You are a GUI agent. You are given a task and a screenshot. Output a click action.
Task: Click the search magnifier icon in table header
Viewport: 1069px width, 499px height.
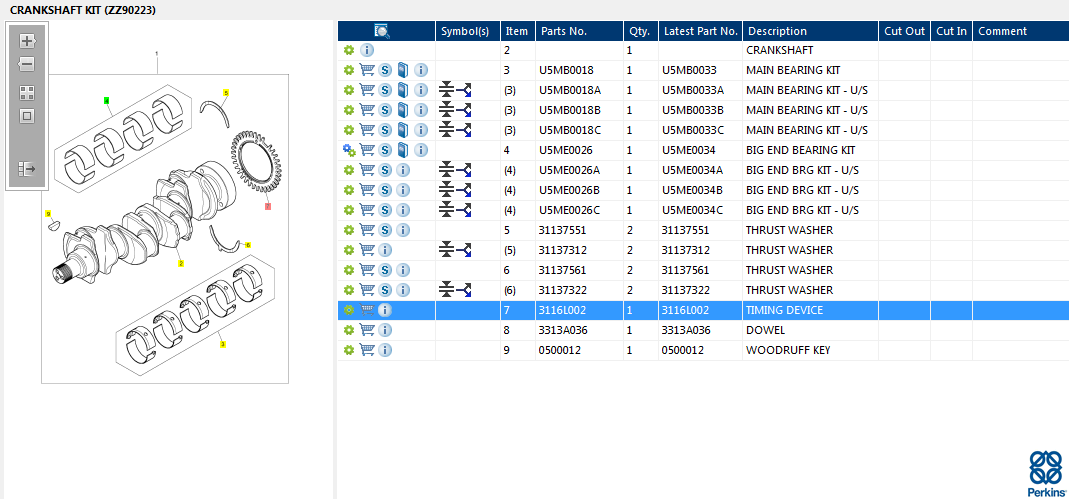tap(382, 31)
